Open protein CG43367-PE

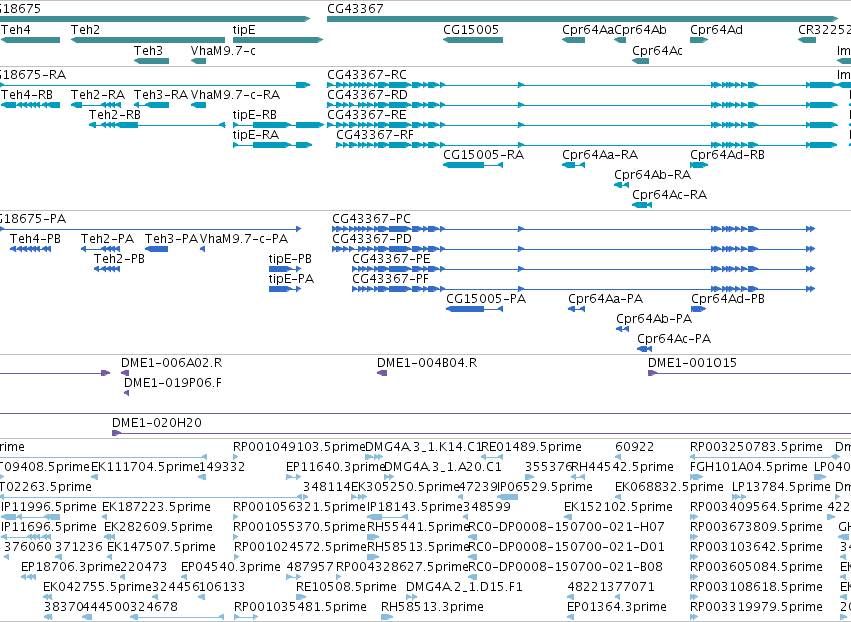[584, 269]
